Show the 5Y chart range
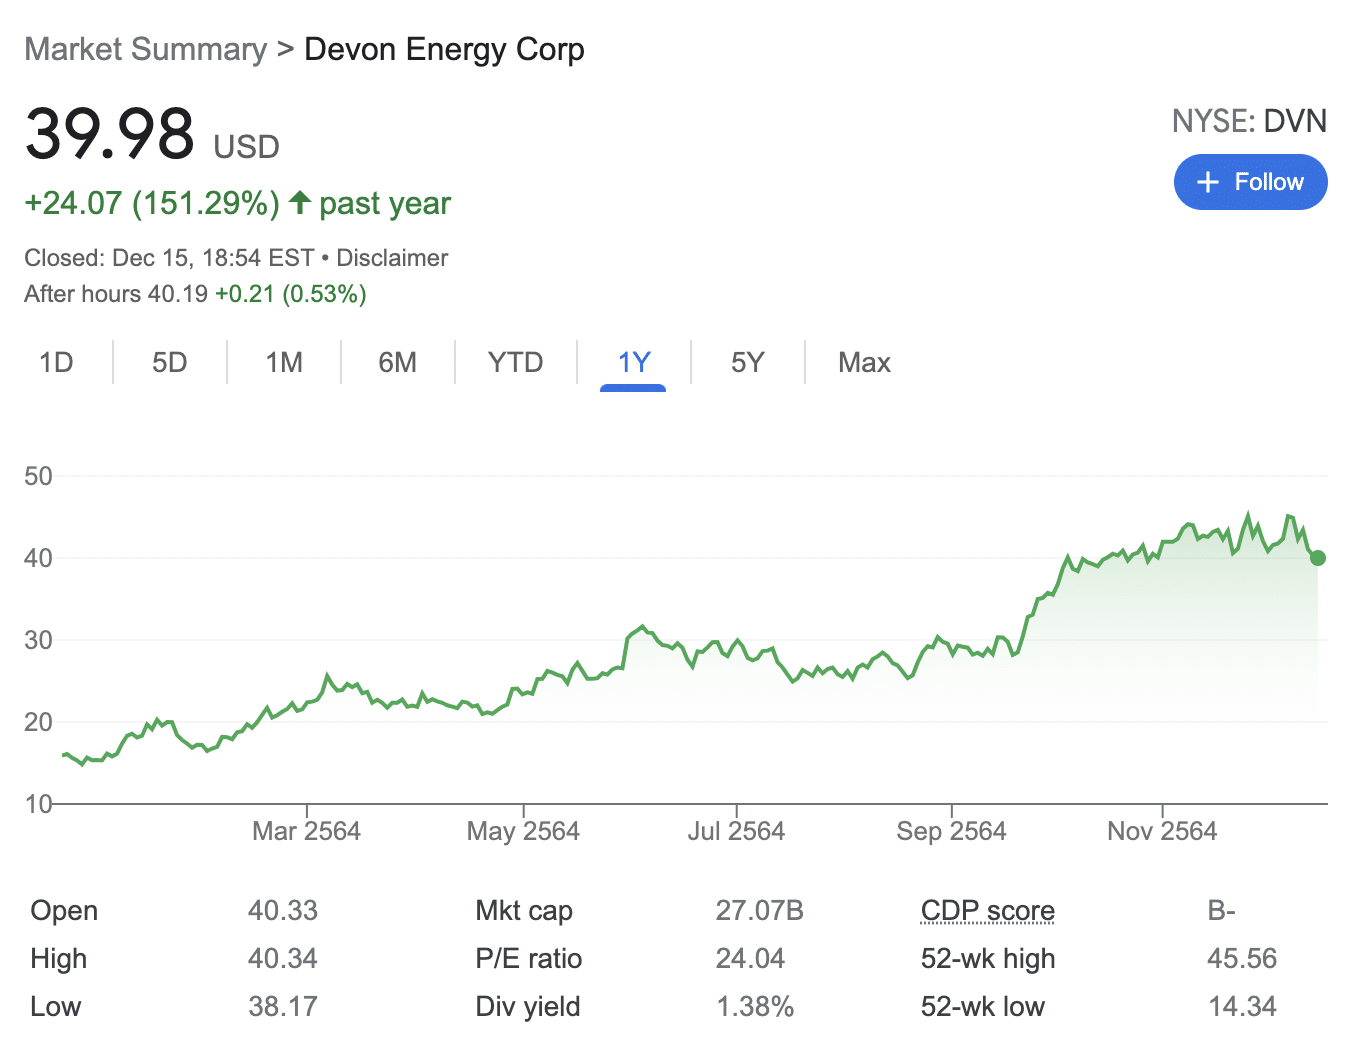This screenshot has height=1046, width=1360. [747, 362]
